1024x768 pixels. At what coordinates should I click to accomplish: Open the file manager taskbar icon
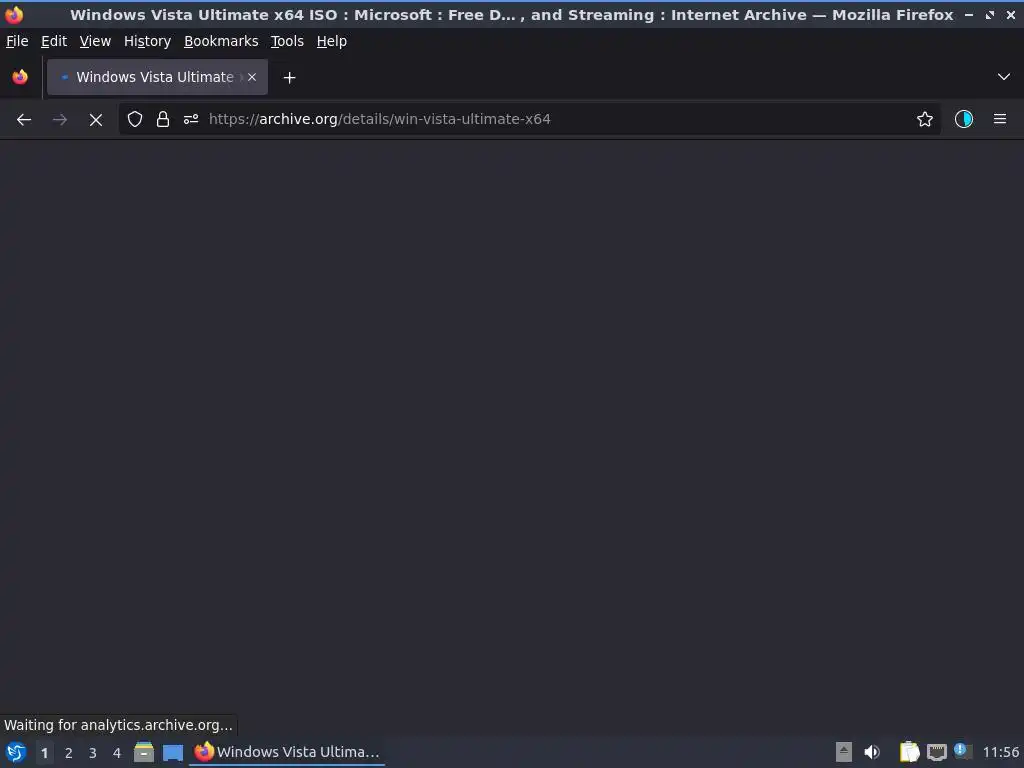pos(144,752)
